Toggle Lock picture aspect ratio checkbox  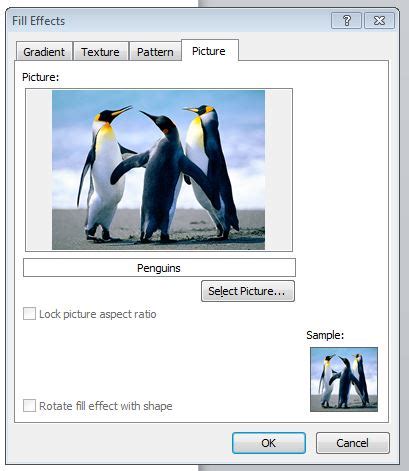click(29, 314)
